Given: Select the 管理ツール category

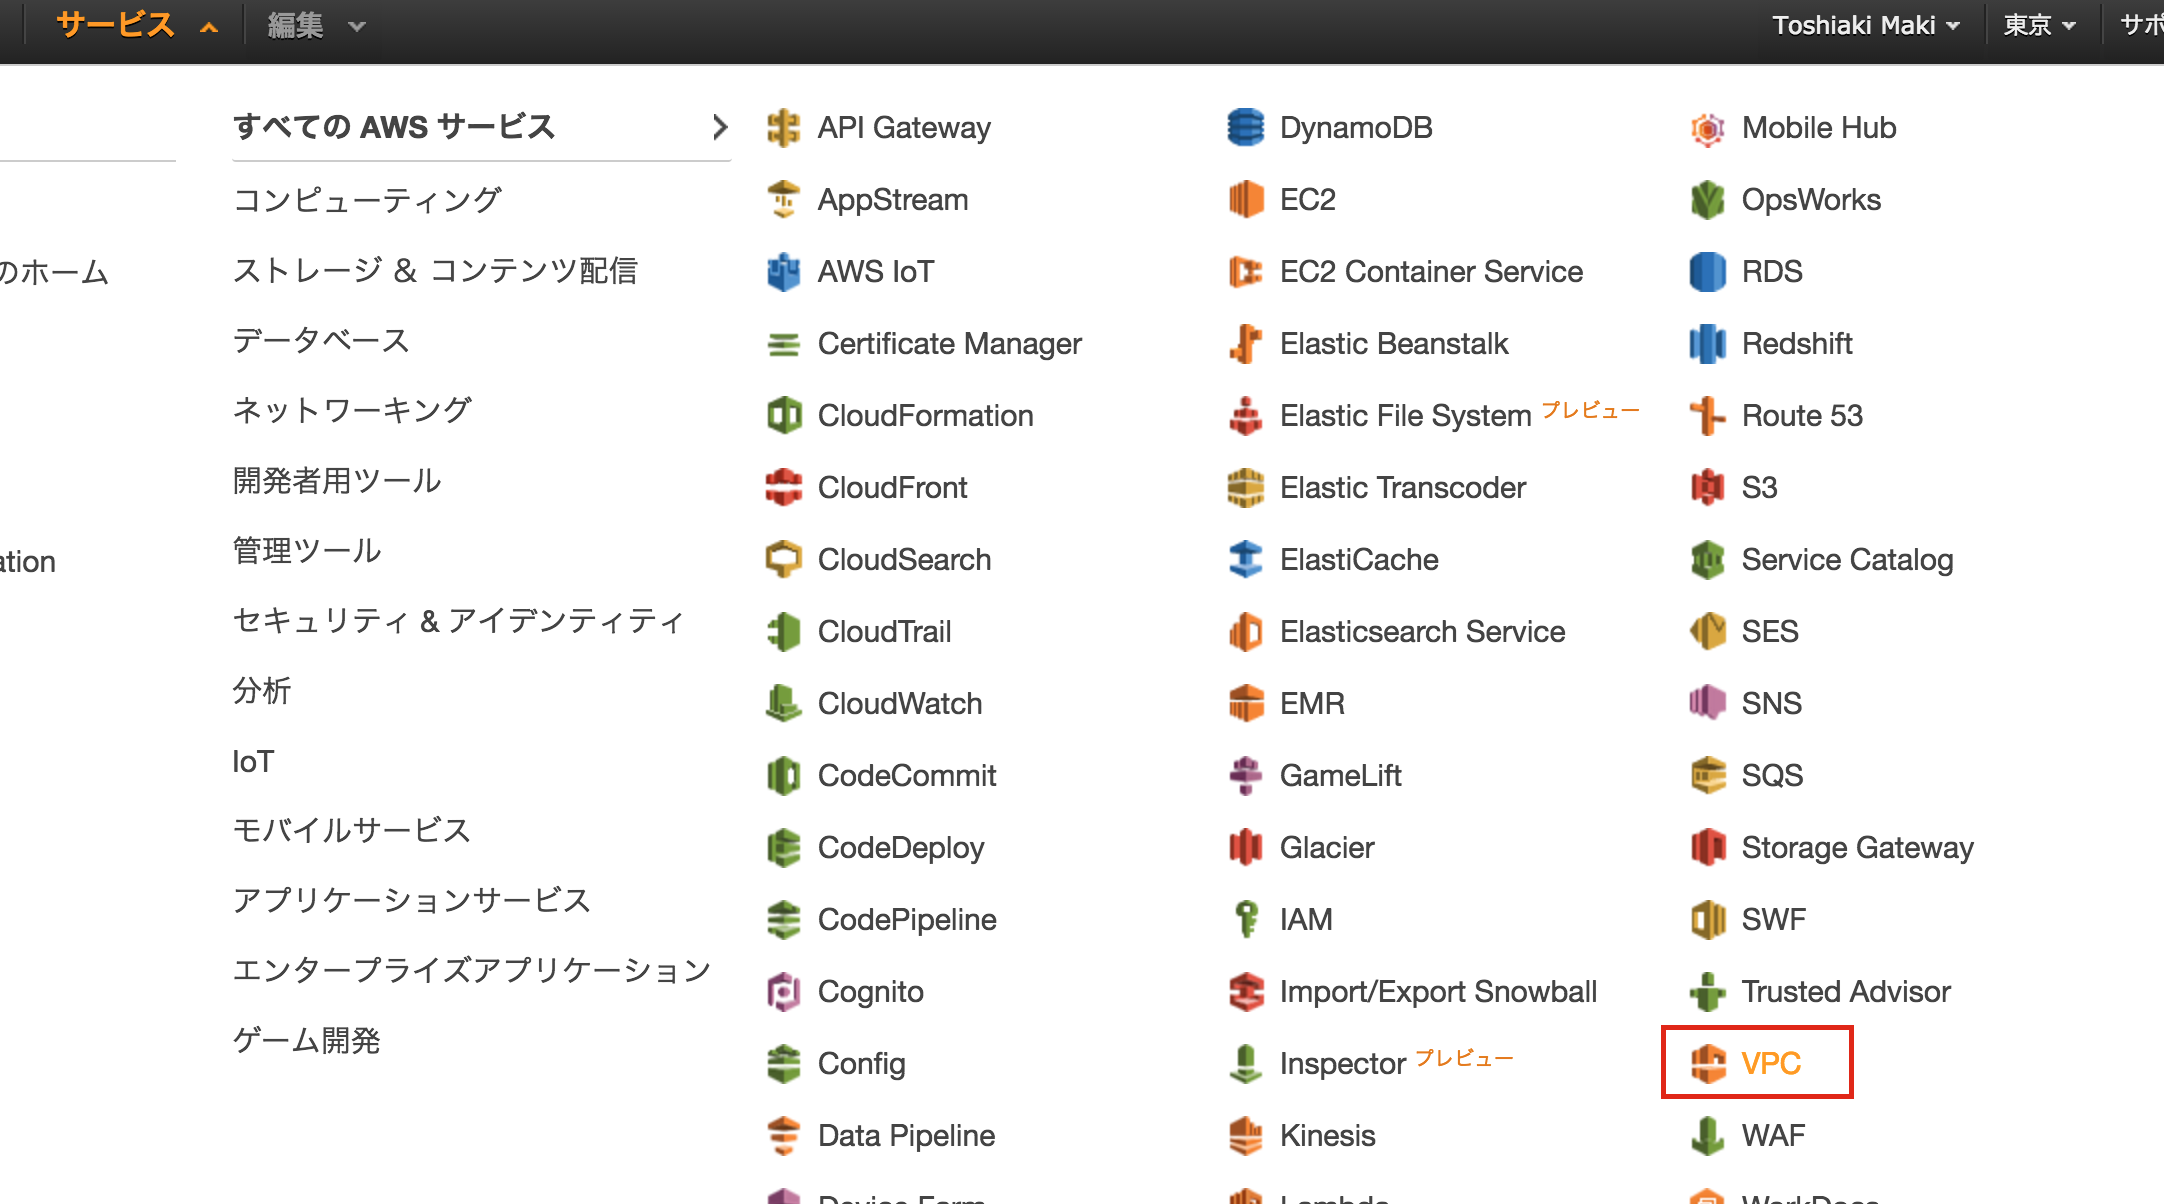Looking at the screenshot, I should (307, 550).
